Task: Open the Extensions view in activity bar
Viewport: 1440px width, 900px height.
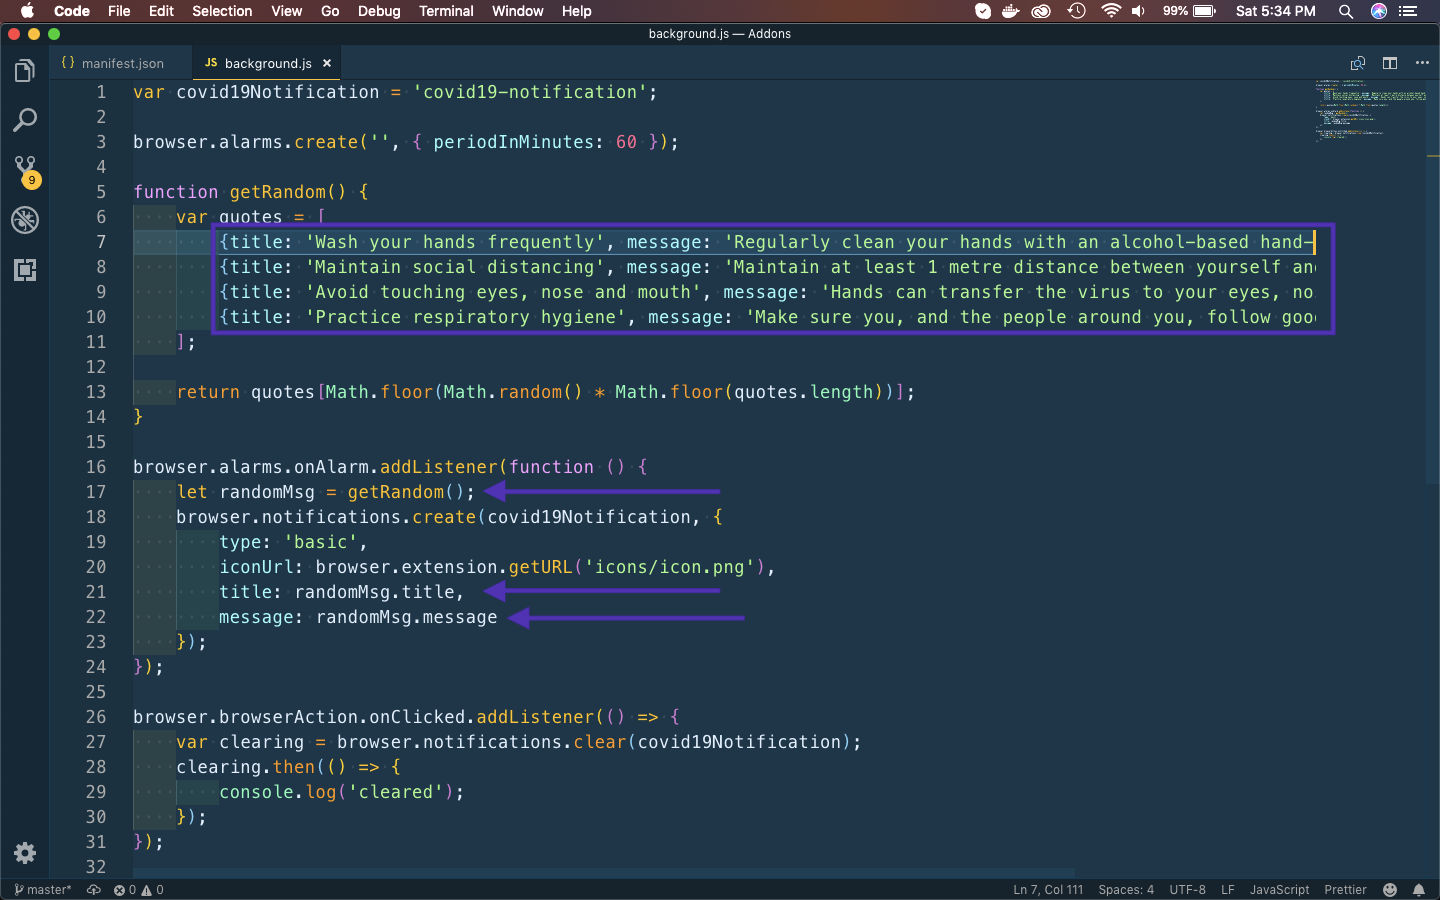Action: point(25,269)
